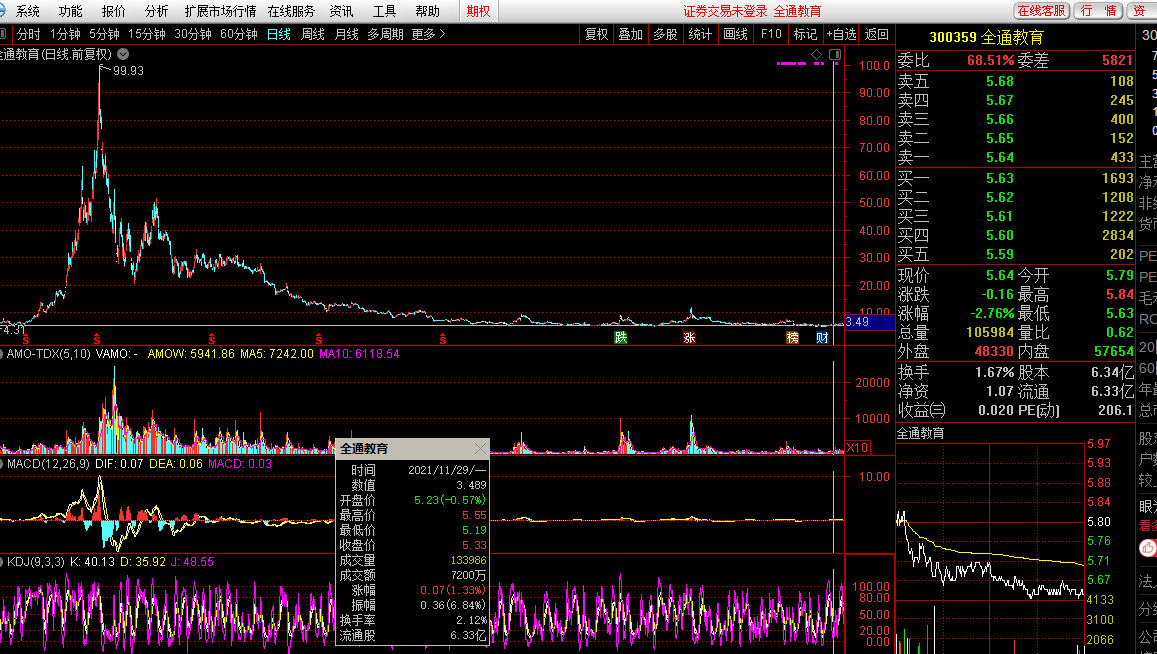This screenshot has height=654, width=1157.
Task: Click the red 期权 button in the menu bar
Action: (478, 11)
